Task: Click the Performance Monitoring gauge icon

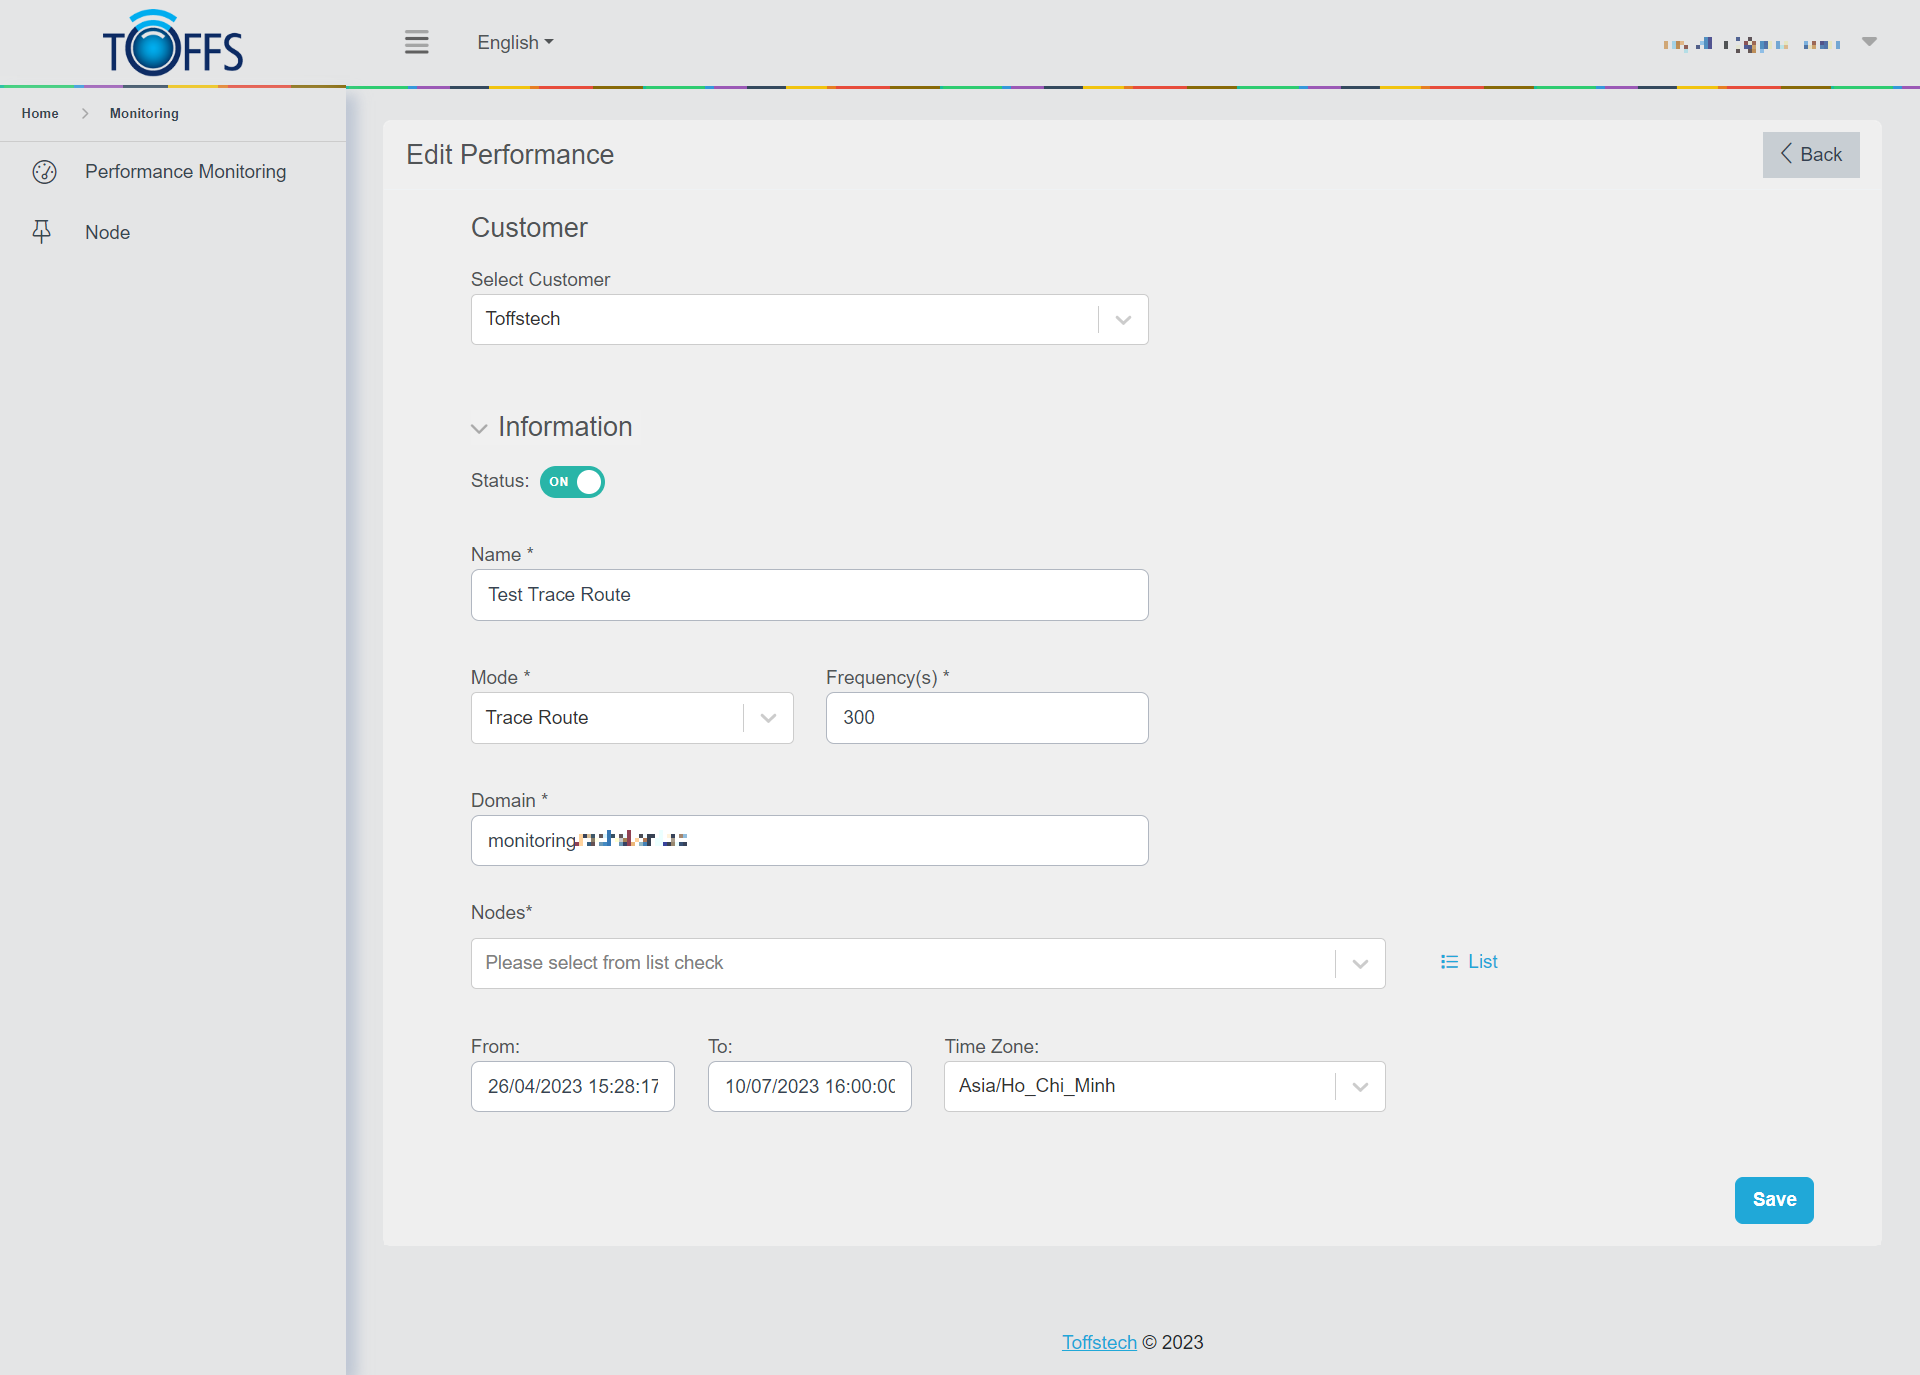Action: pyautogui.click(x=44, y=172)
